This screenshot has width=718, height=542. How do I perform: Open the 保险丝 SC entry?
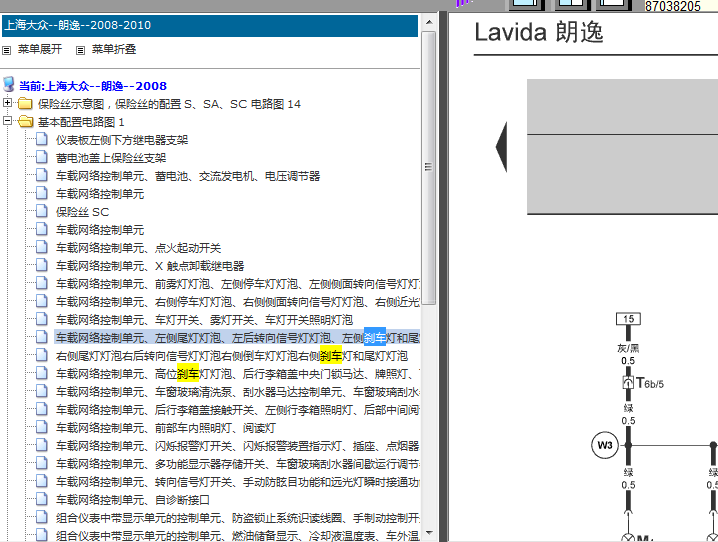pyautogui.click(x=82, y=212)
